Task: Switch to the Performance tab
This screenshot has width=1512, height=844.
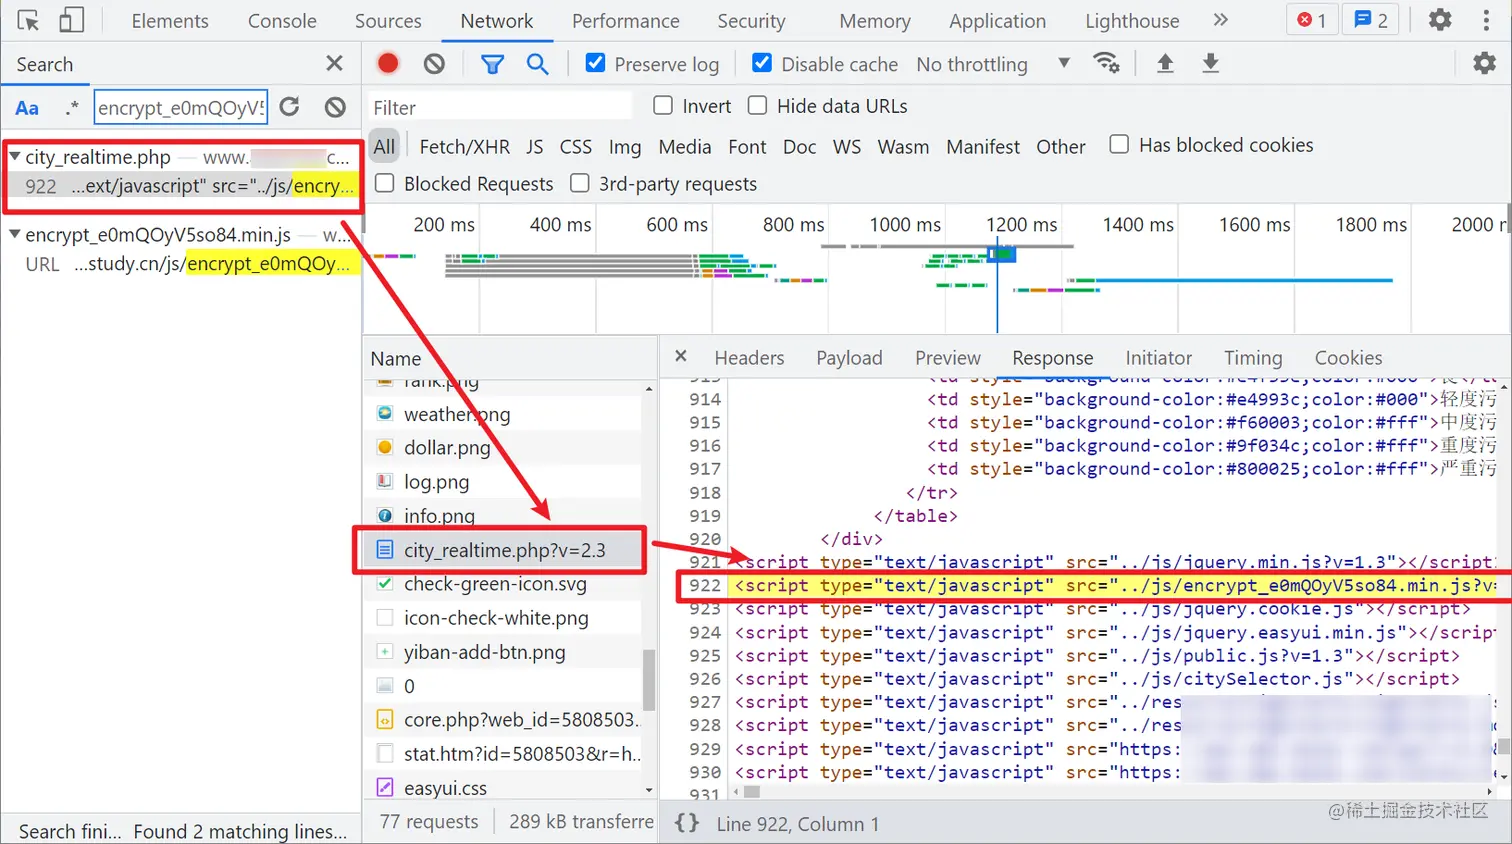Action: 626,21
